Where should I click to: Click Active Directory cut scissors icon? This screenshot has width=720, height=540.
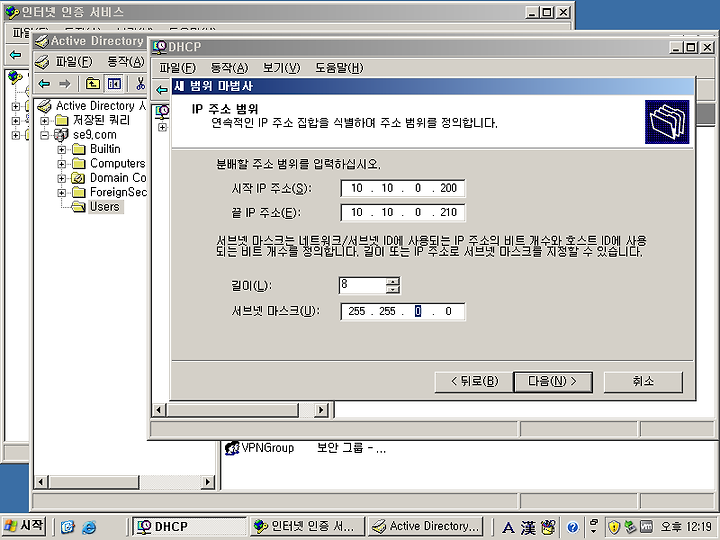(x=140, y=84)
